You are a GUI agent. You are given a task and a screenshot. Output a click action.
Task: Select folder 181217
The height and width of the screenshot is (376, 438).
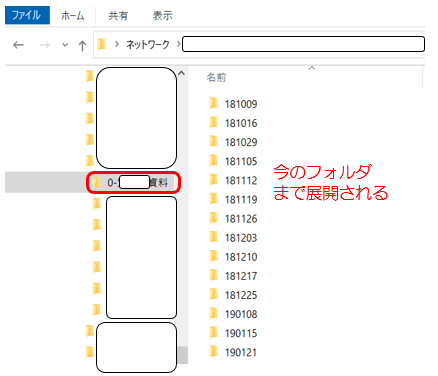click(234, 276)
